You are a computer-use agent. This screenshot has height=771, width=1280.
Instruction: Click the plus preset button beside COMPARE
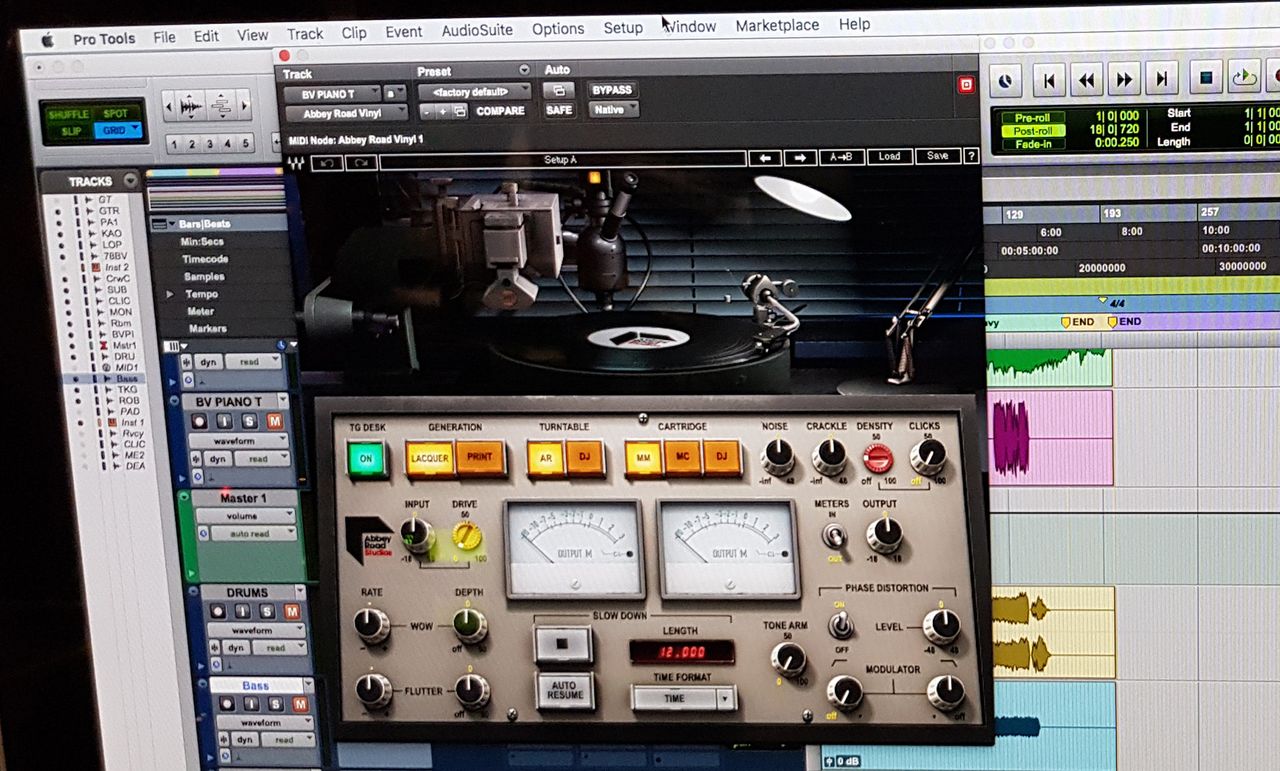[x=443, y=111]
